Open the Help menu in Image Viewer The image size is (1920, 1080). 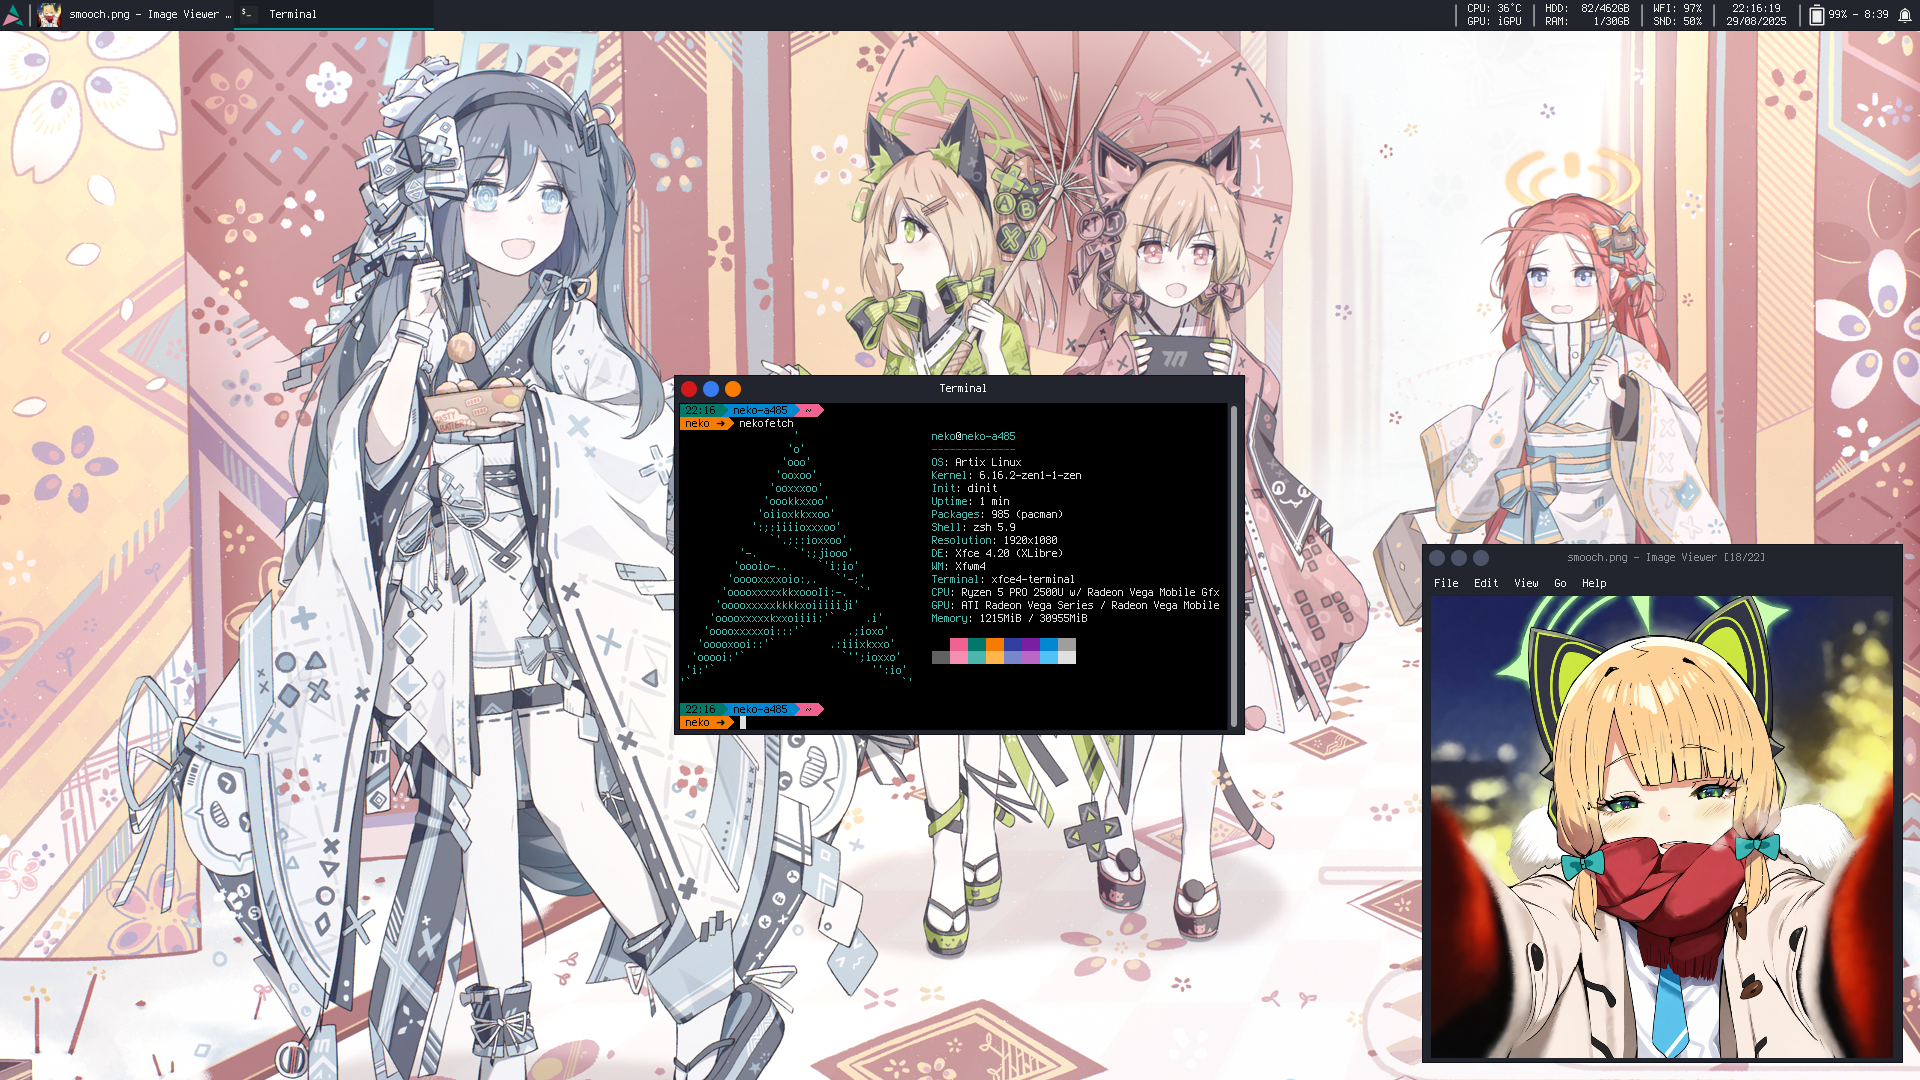coord(1594,584)
